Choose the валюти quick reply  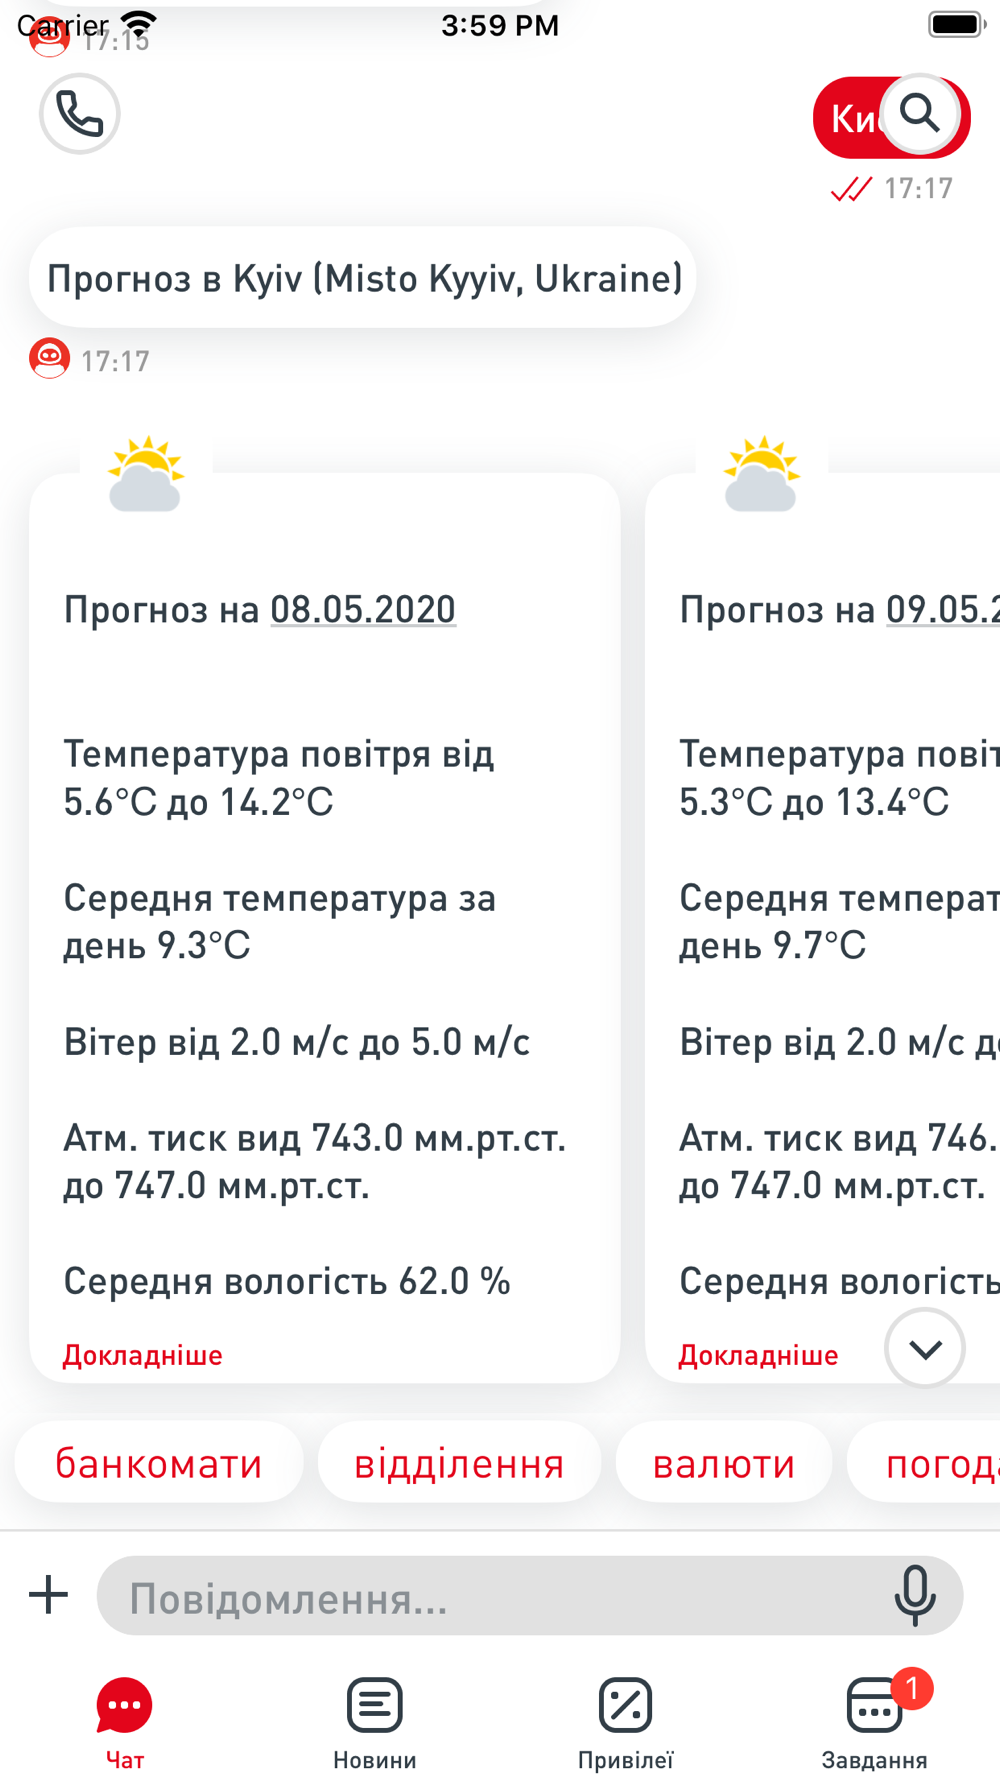click(x=724, y=1463)
